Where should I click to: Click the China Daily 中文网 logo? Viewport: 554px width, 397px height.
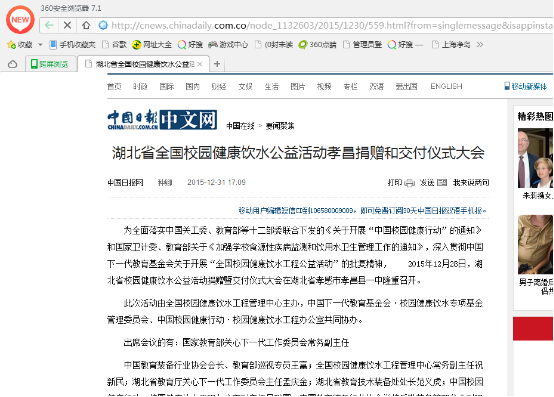coord(162,120)
